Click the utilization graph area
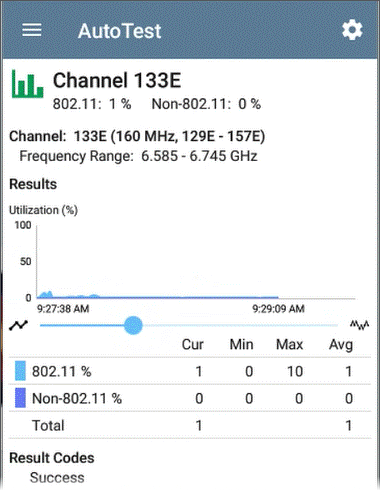 click(196, 262)
